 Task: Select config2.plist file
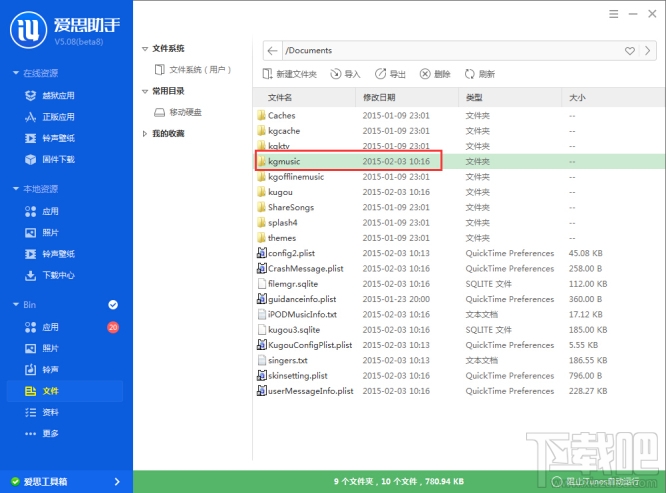pos(459,253)
